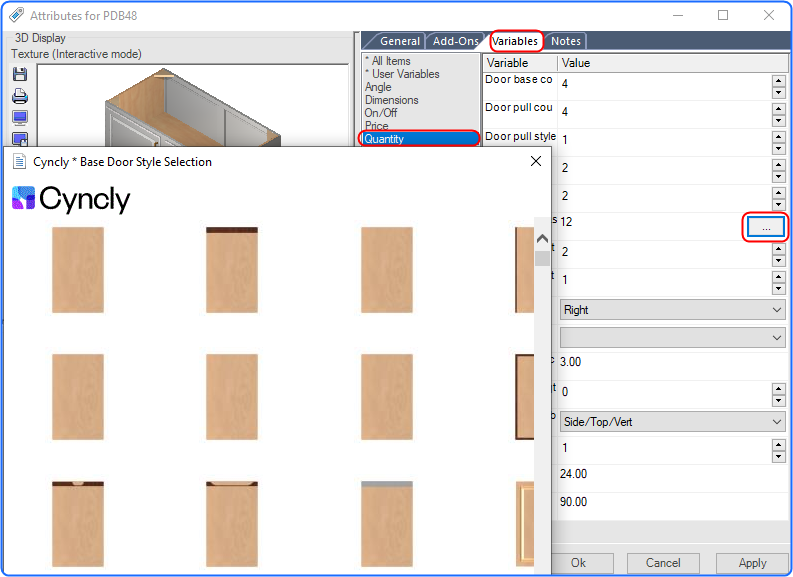Image resolution: width=793 pixels, height=577 pixels.
Task: Open the empty dropdown below Right
Action: 673,337
